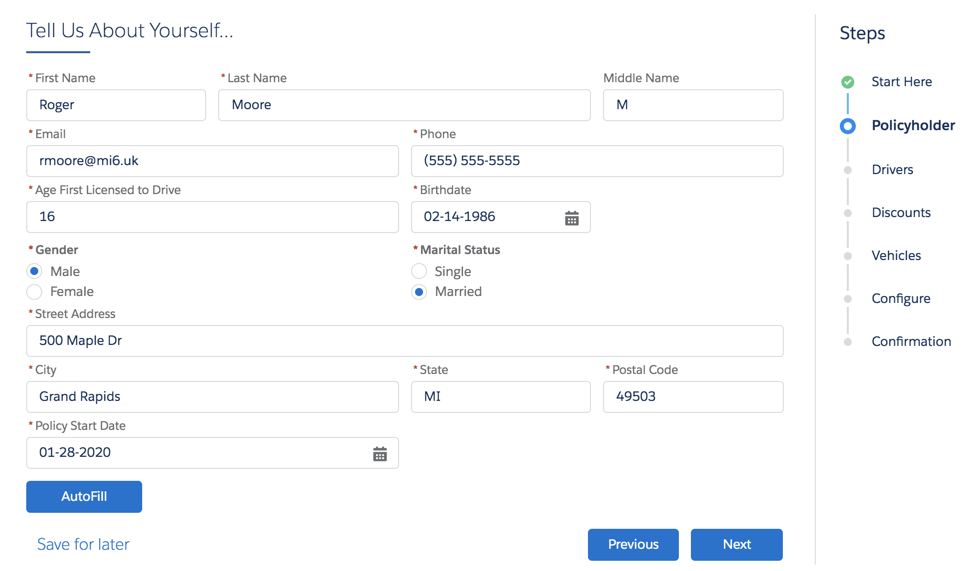Click the Save for later link
979x571 pixels.
point(83,544)
